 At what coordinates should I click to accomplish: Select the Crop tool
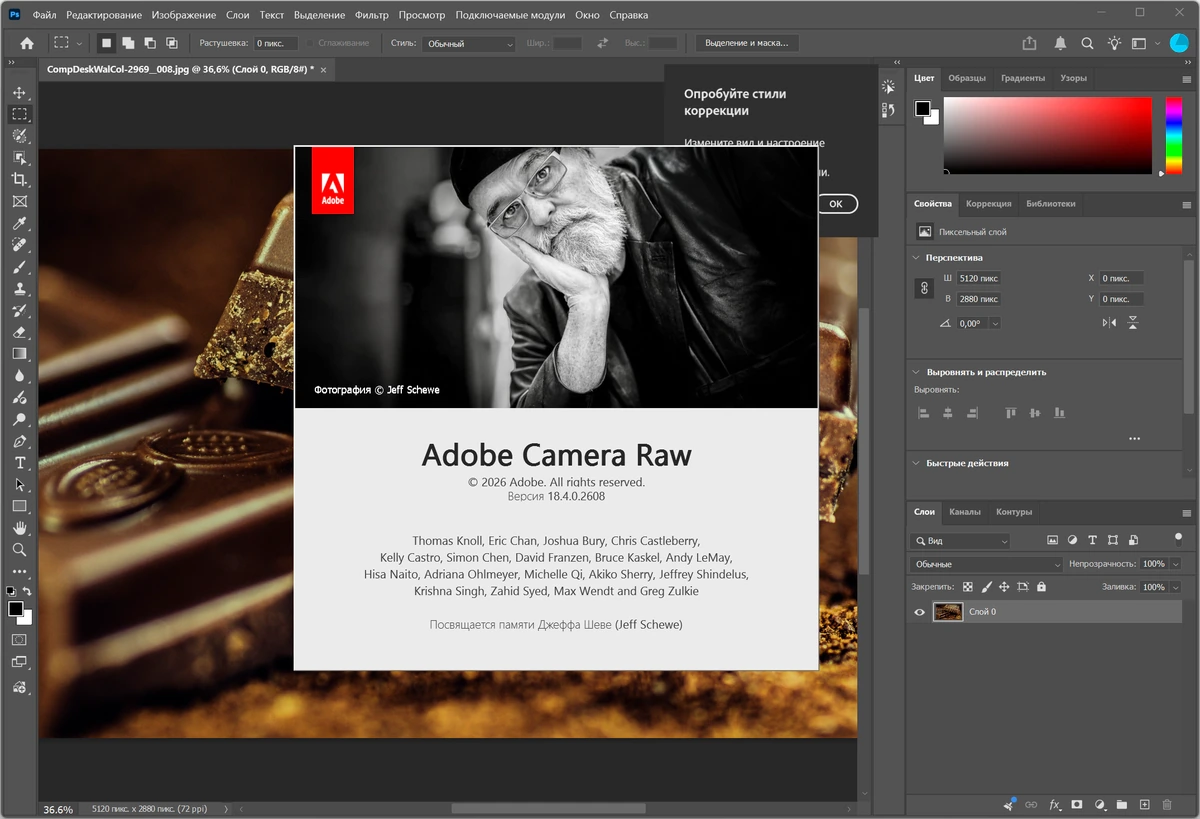tap(19, 179)
